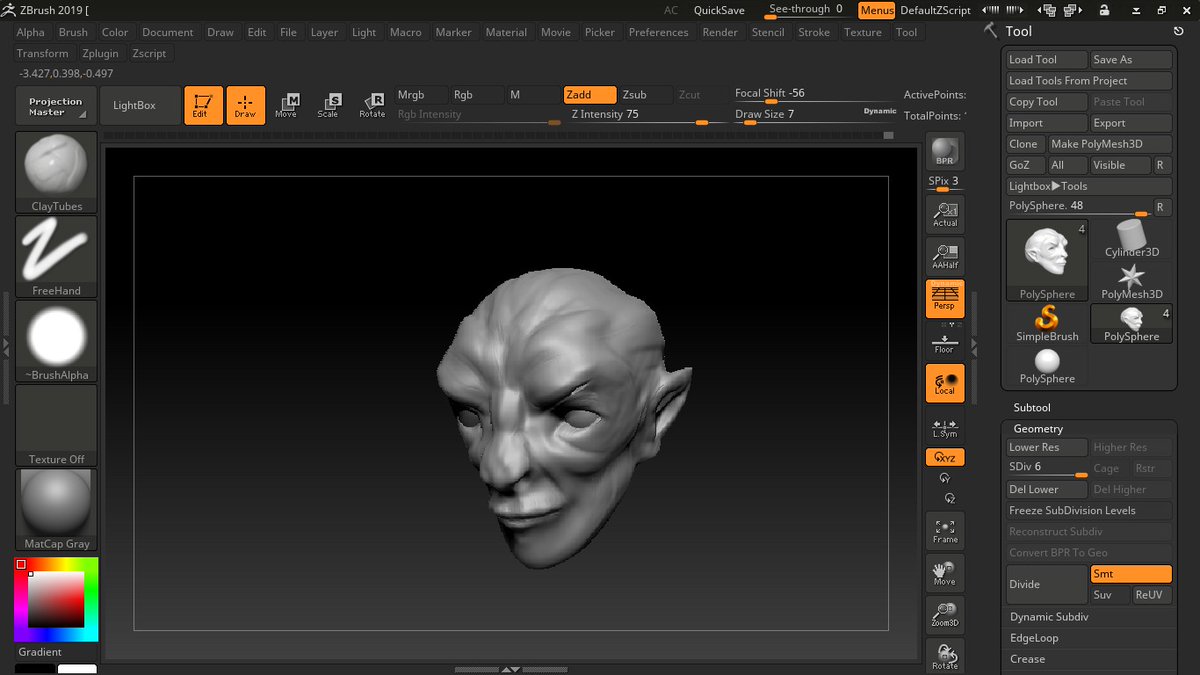Click the BPR render icon
Viewport: 1200px width, 675px height.
point(945,152)
